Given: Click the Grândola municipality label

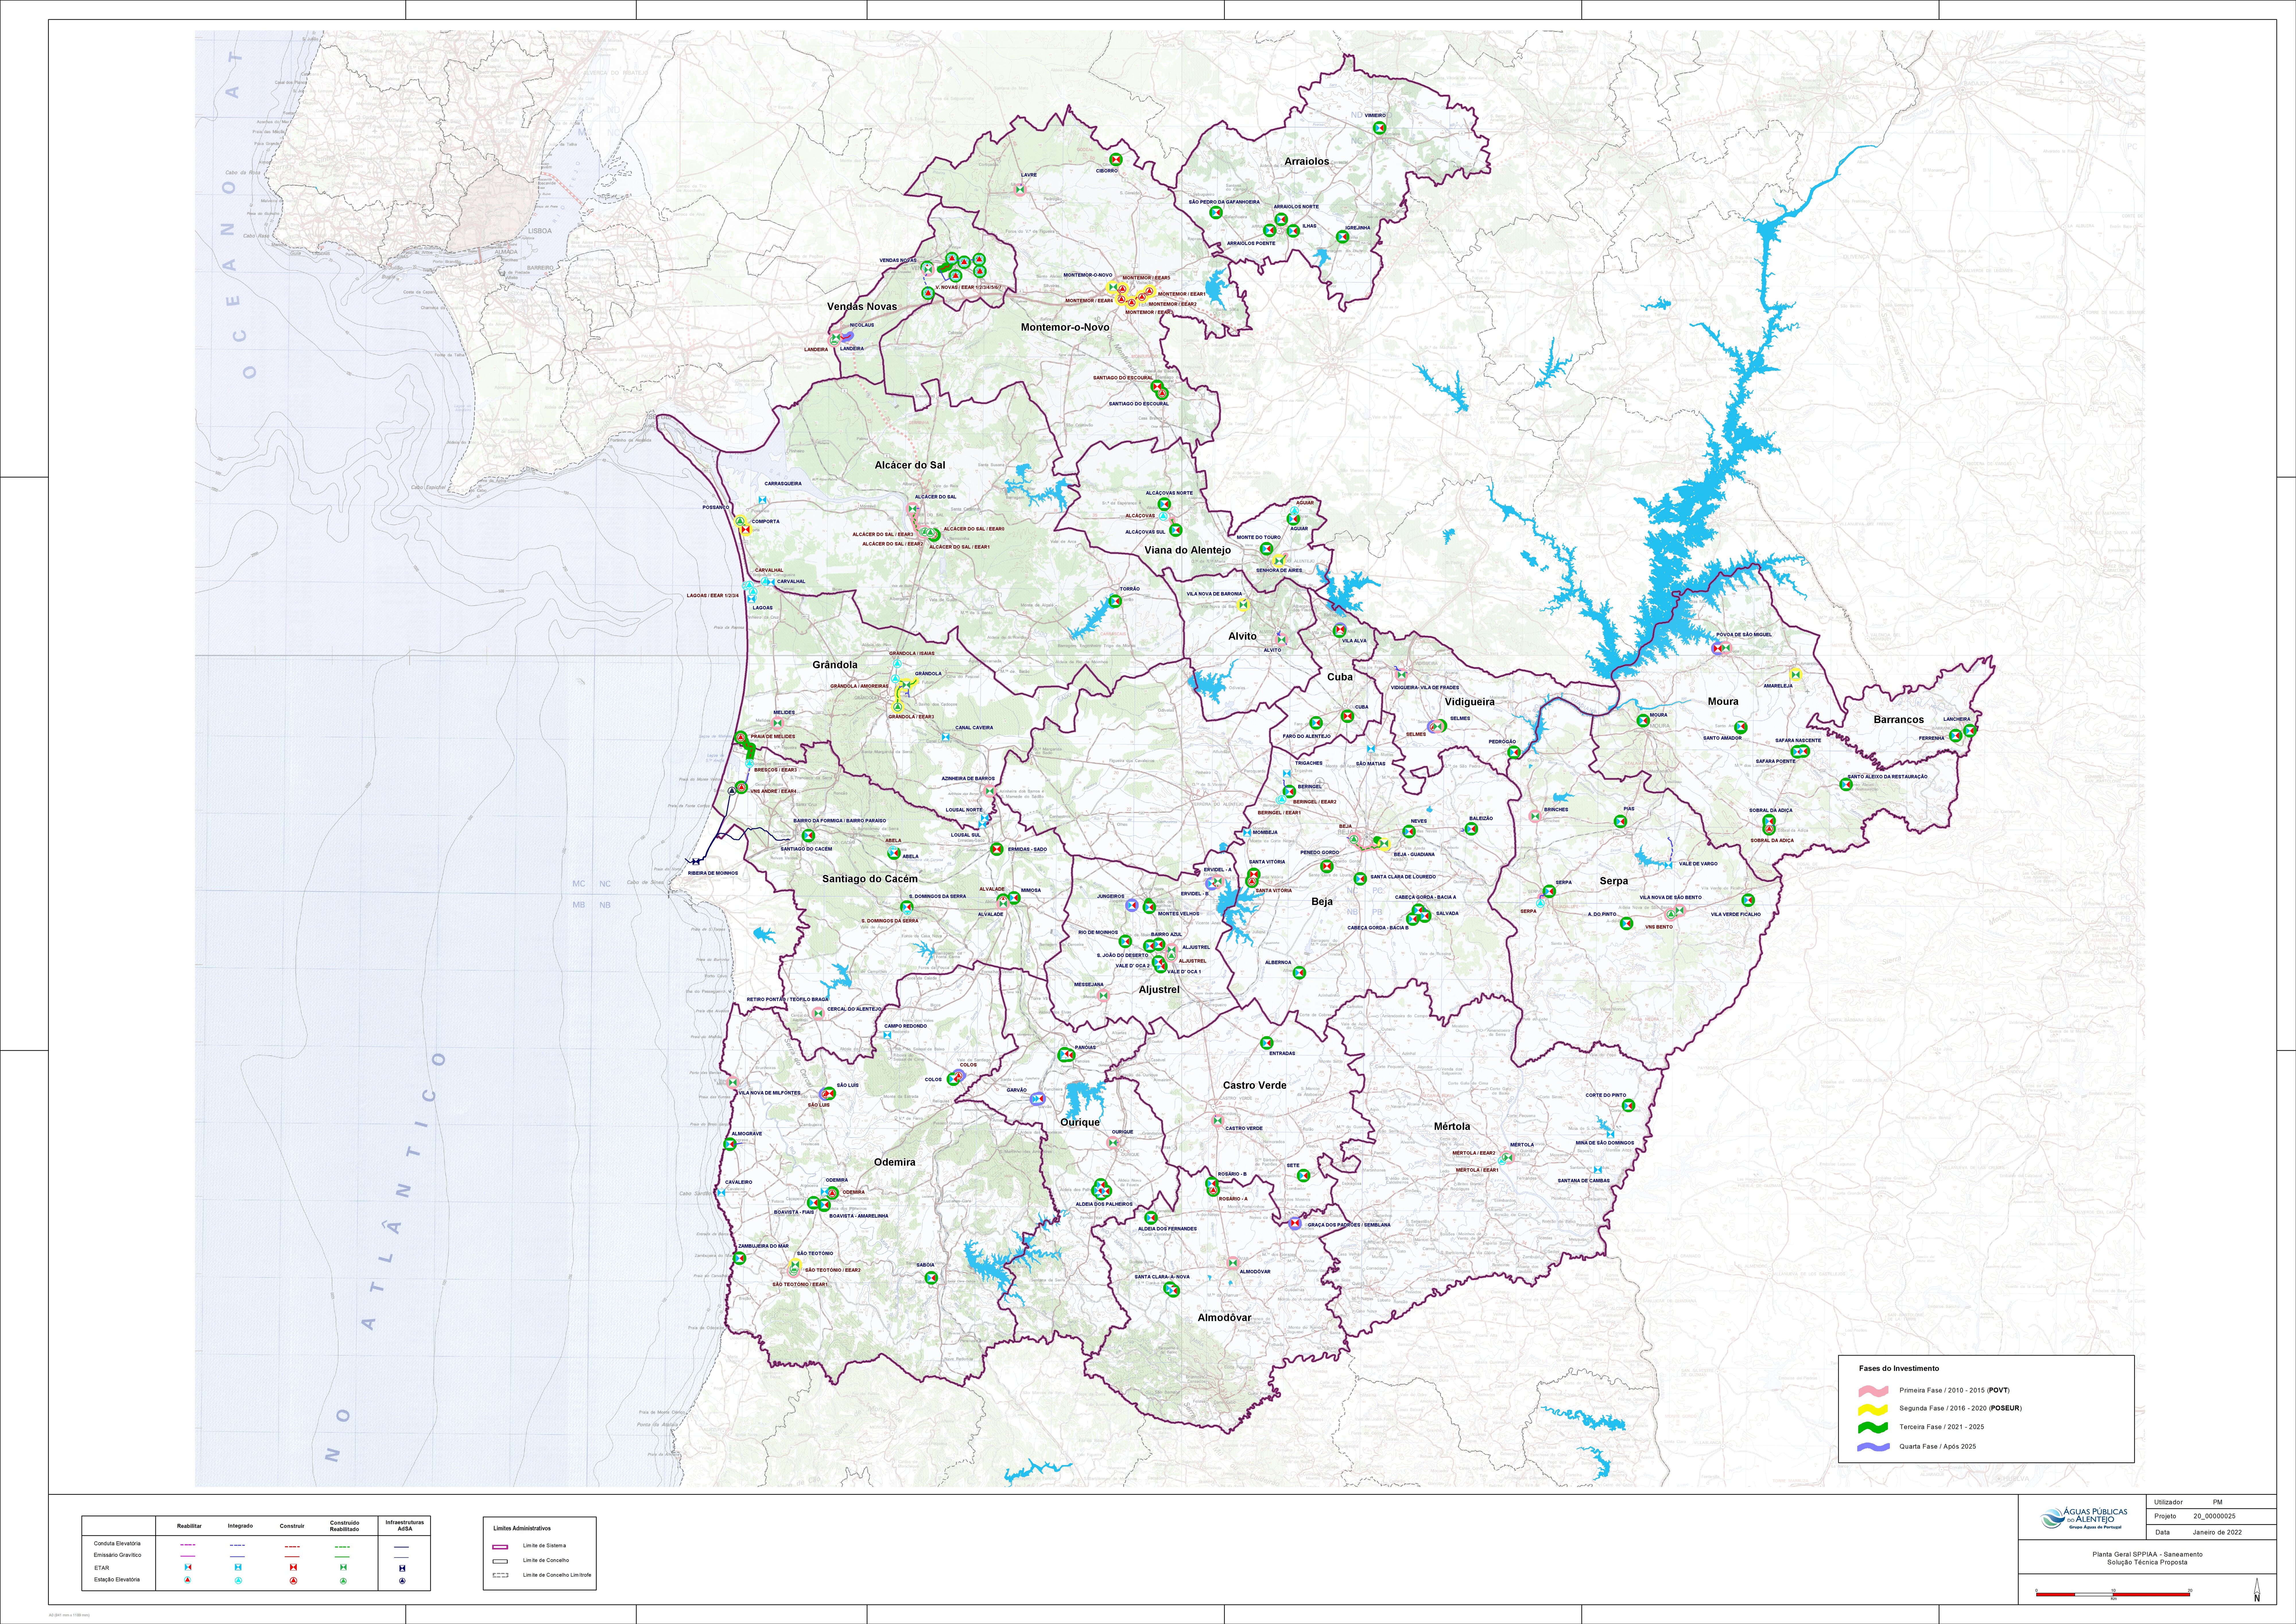Looking at the screenshot, I should pyautogui.click(x=835, y=665).
